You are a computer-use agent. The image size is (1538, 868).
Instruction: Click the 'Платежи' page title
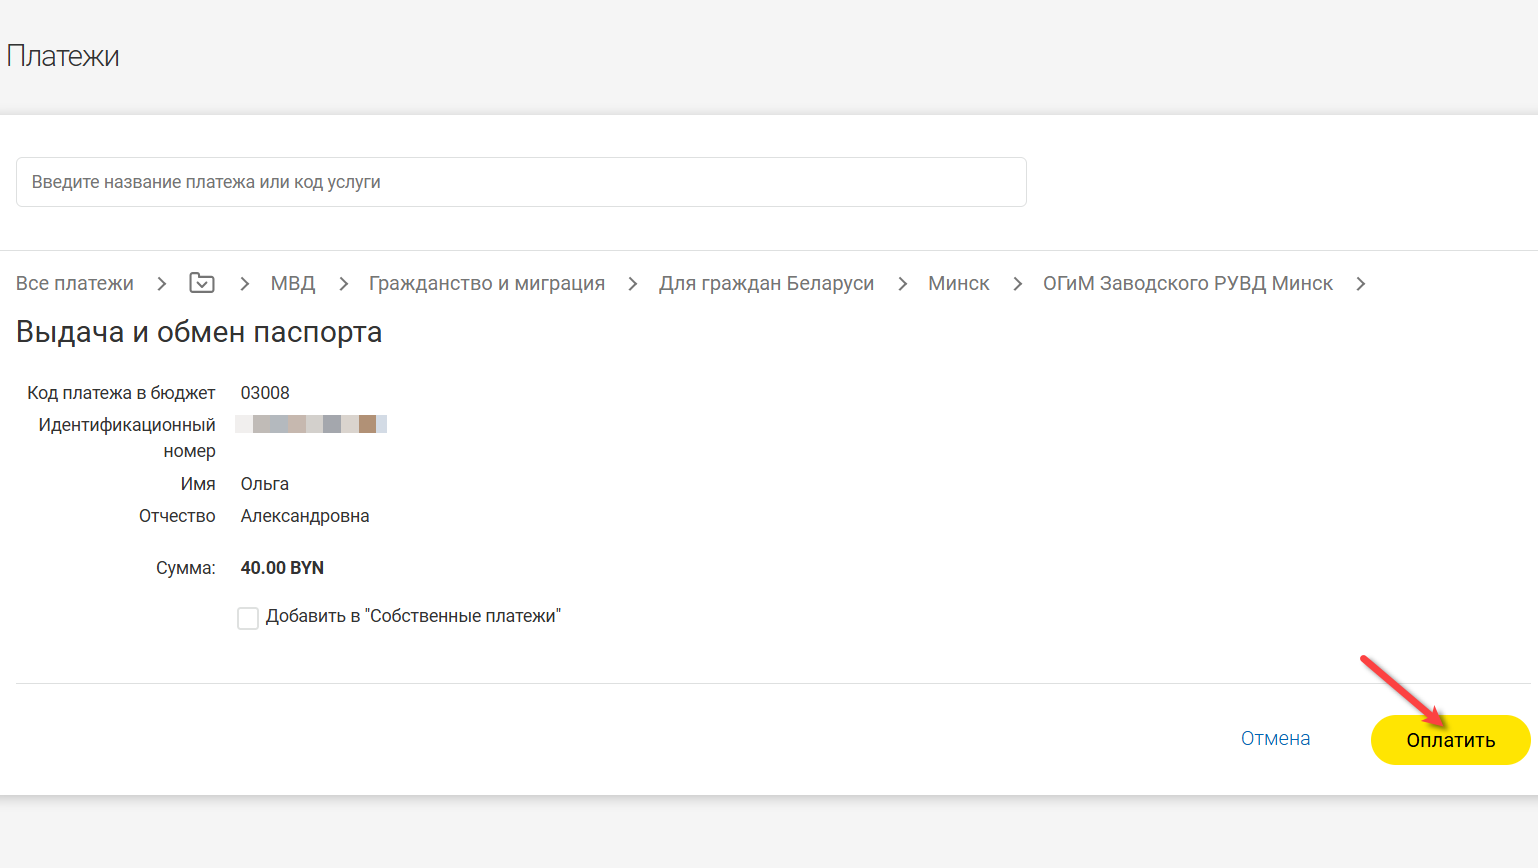click(63, 56)
